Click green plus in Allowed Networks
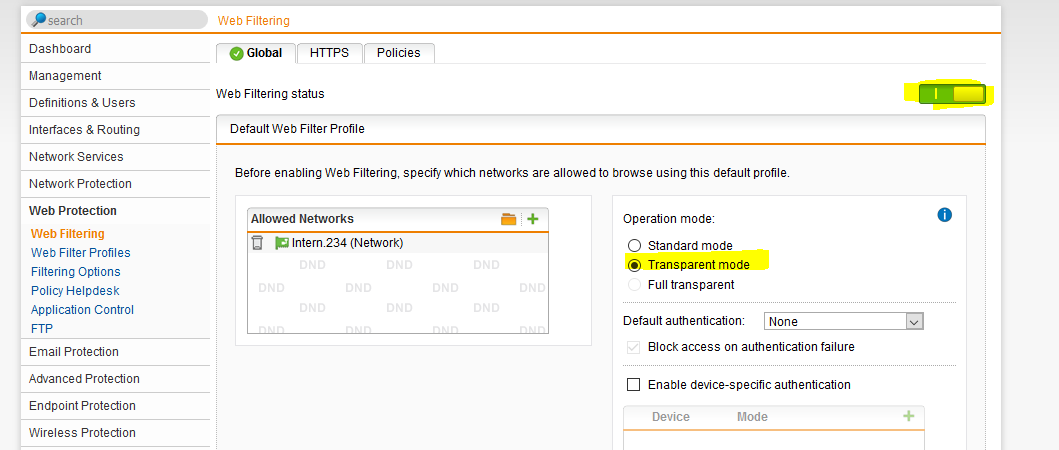Viewport: 1059px width, 450px height. [x=533, y=219]
